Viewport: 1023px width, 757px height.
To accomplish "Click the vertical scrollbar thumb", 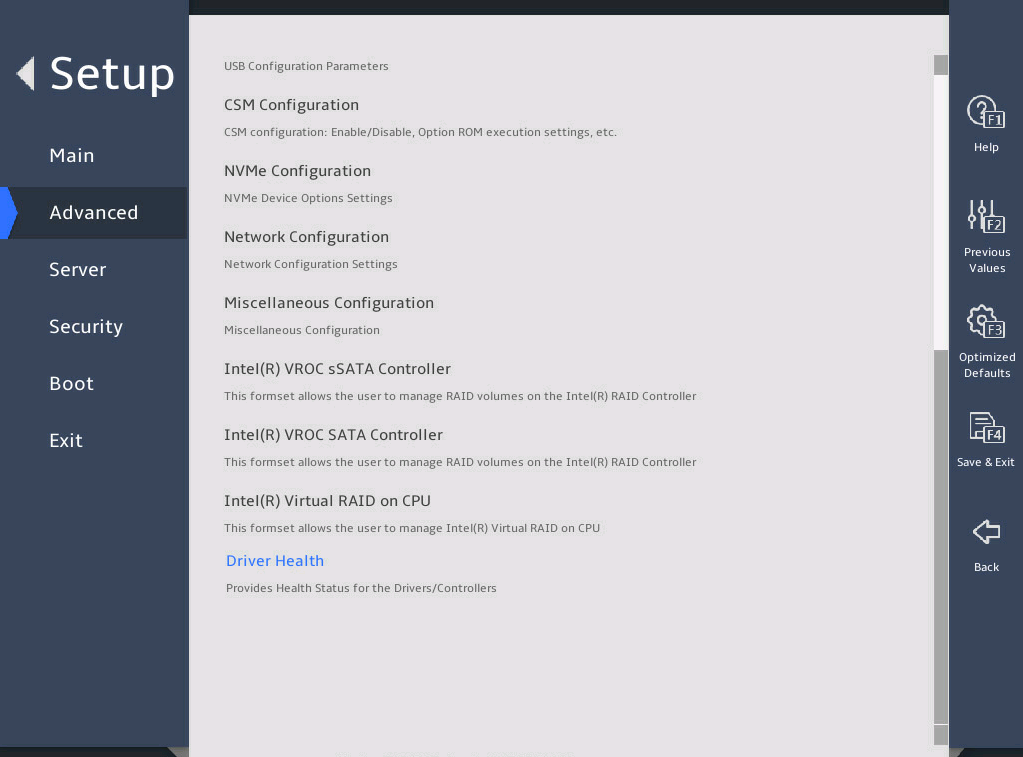I will point(940,536).
